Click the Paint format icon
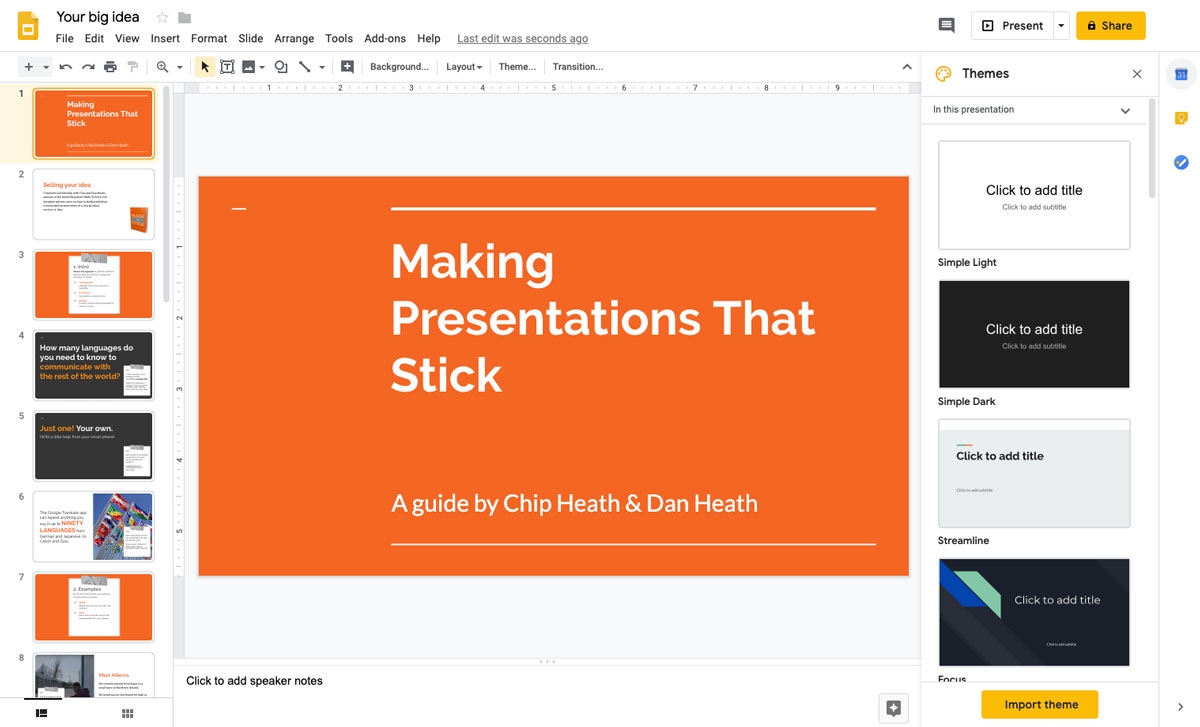The image size is (1200, 727). [x=131, y=66]
